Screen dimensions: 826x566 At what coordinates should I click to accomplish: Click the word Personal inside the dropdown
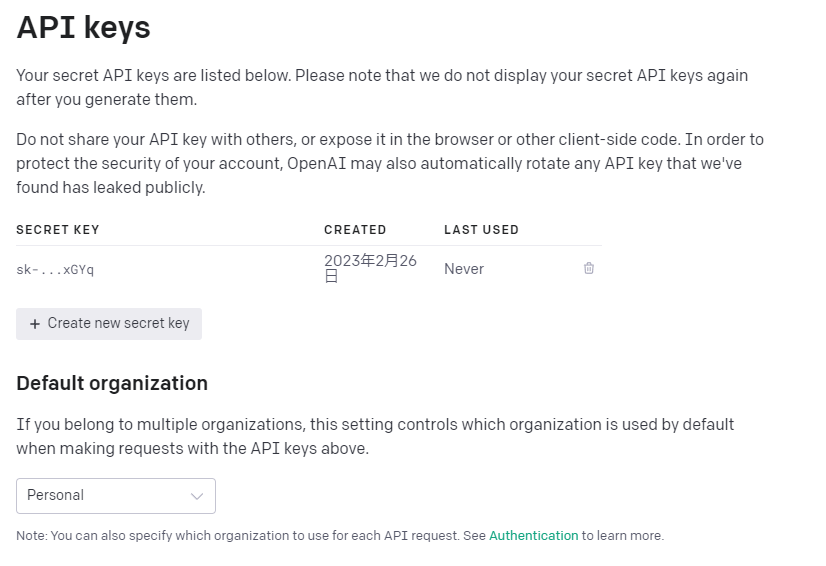(x=56, y=496)
